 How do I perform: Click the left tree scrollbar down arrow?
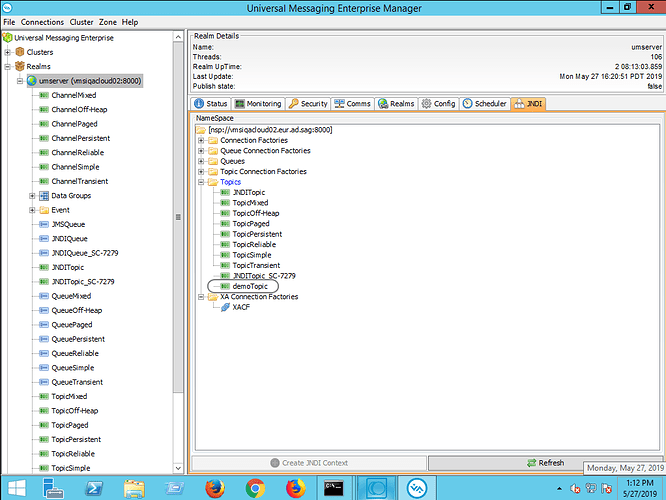[178, 468]
